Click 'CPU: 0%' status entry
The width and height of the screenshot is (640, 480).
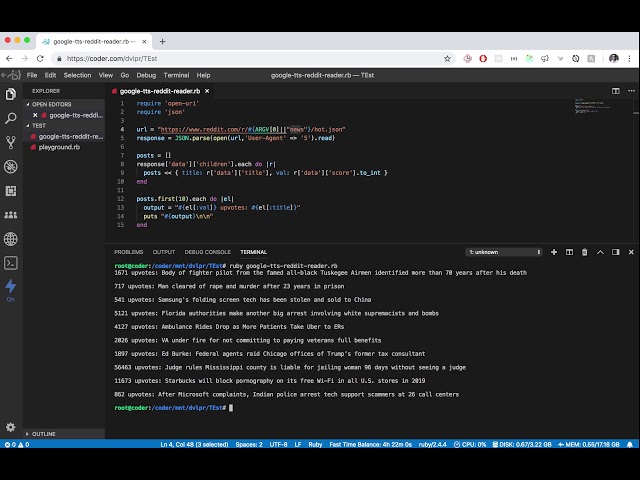point(470,444)
